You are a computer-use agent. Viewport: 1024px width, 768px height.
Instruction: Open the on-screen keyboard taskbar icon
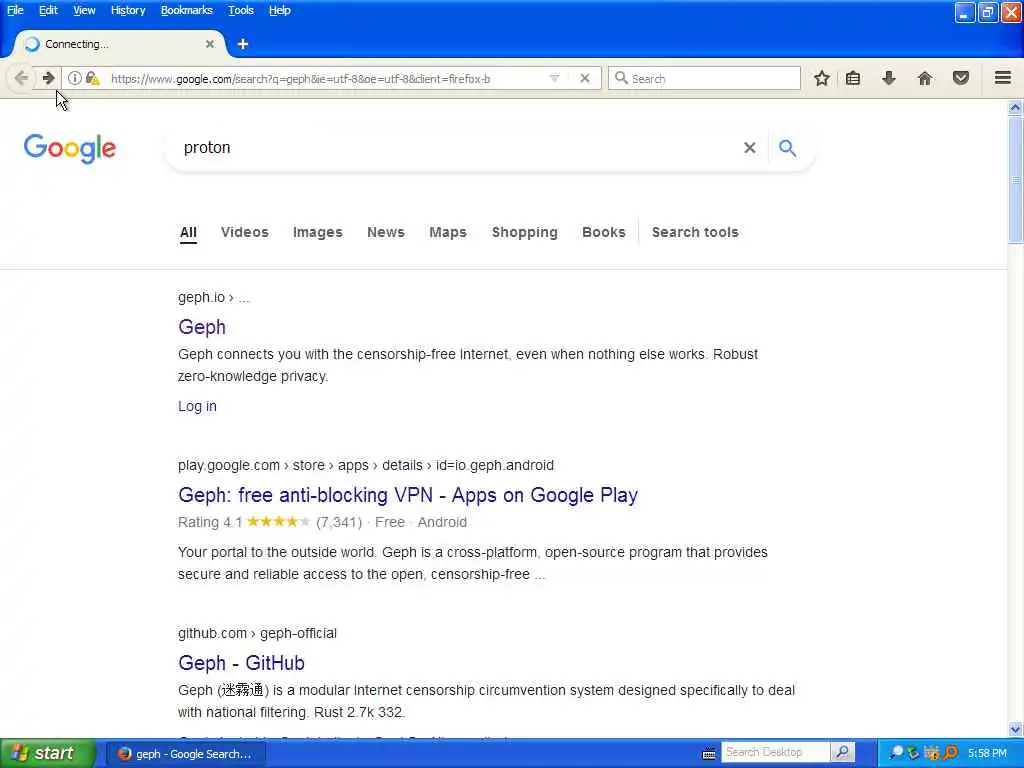coord(709,754)
